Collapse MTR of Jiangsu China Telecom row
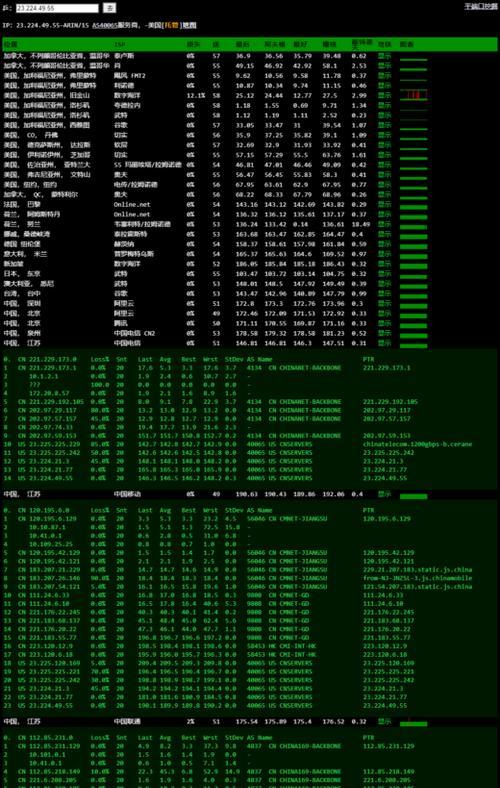 (x=384, y=343)
